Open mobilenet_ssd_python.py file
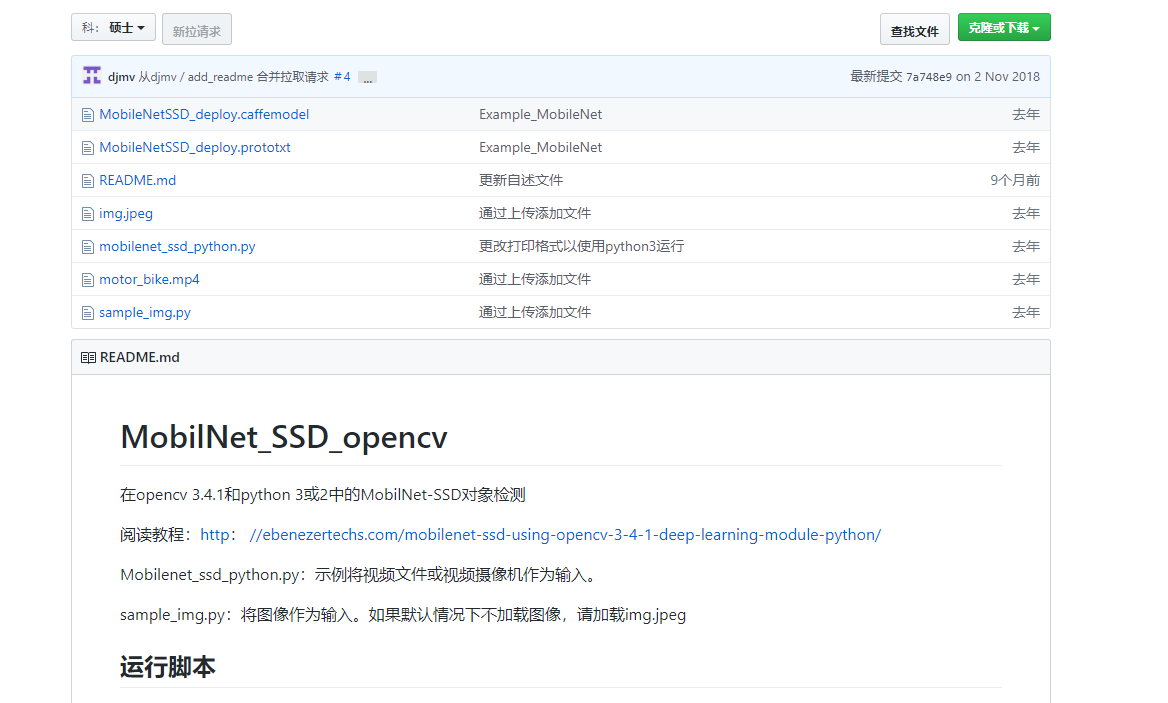 click(x=177, y=246)
